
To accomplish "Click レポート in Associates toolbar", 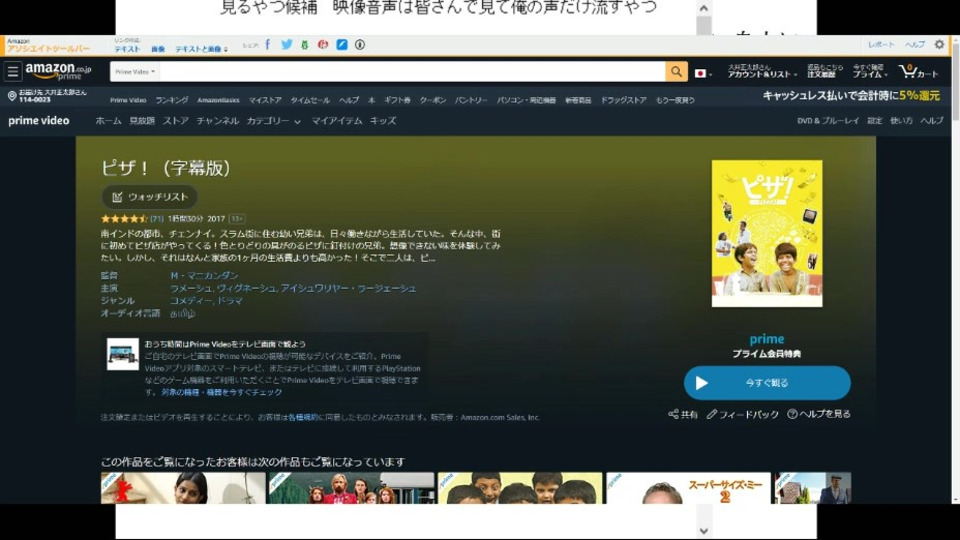I will 881,45.
